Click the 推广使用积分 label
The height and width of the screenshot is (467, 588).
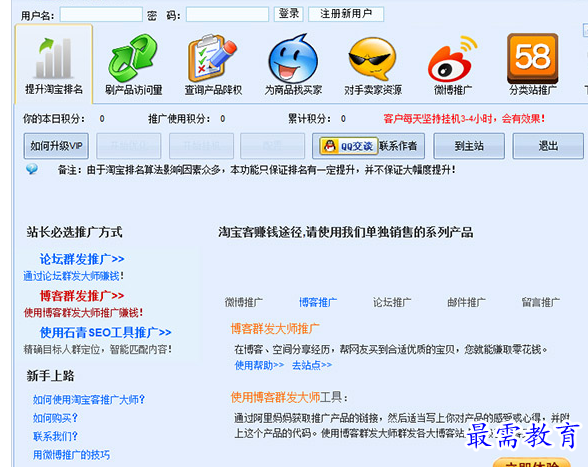pyautogui.click(x=179, y=119)
